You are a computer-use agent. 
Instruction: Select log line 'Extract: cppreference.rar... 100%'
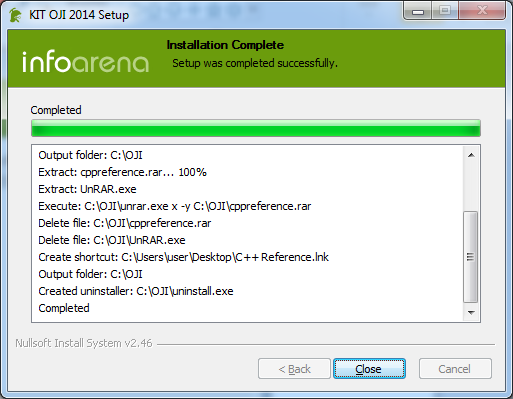coord(122,172)
